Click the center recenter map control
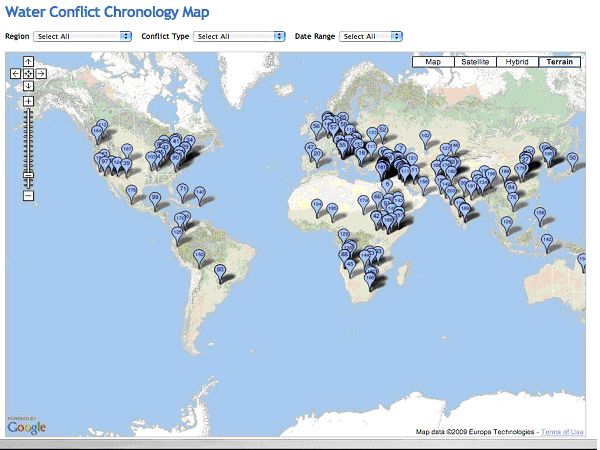 click(28, 73)
